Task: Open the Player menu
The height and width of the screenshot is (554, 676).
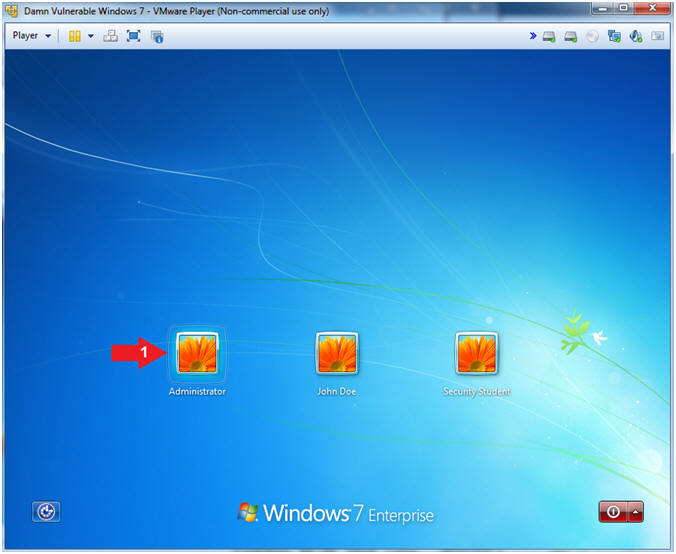Action: (31, 36)
